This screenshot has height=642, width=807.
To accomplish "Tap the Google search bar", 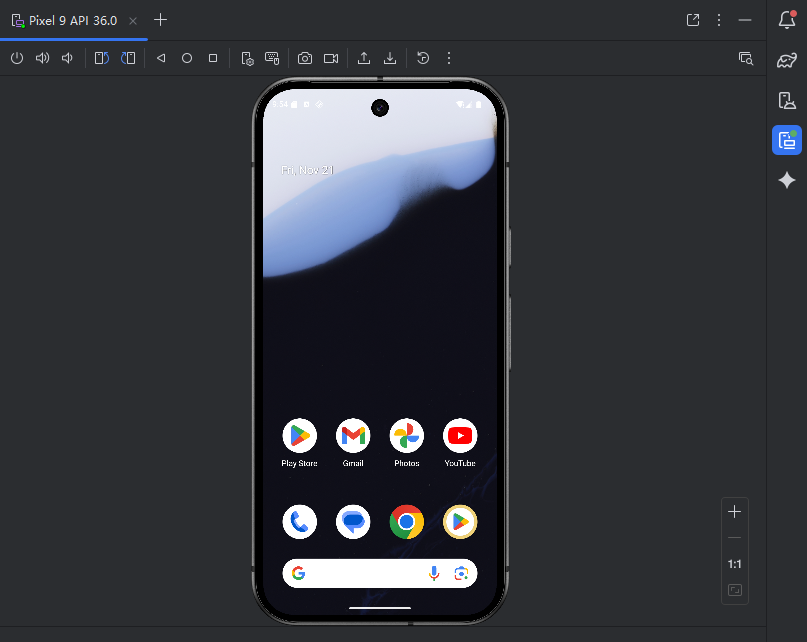I will (365, 573).
